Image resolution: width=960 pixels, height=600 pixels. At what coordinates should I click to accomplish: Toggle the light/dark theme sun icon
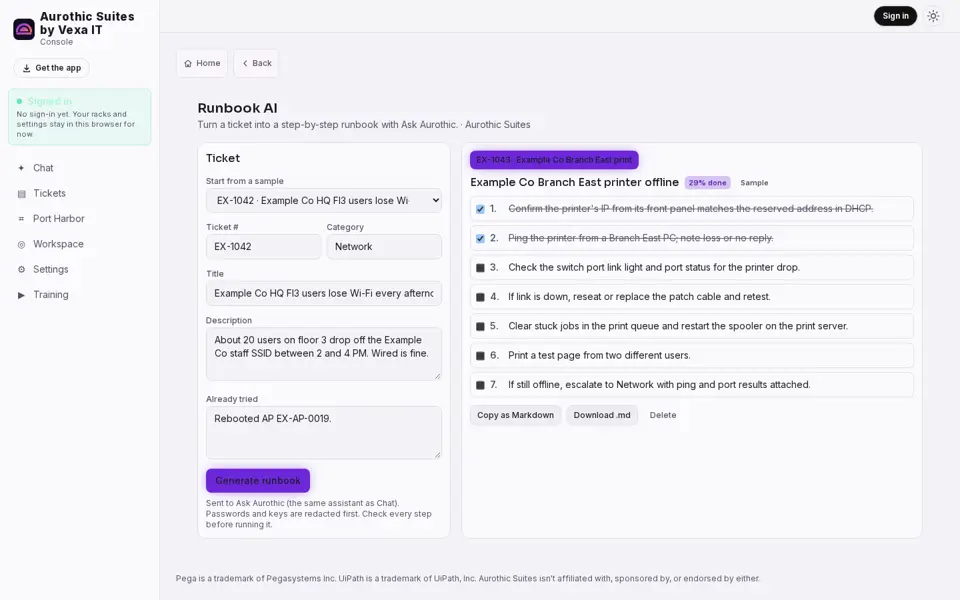[x=933, y=16]
